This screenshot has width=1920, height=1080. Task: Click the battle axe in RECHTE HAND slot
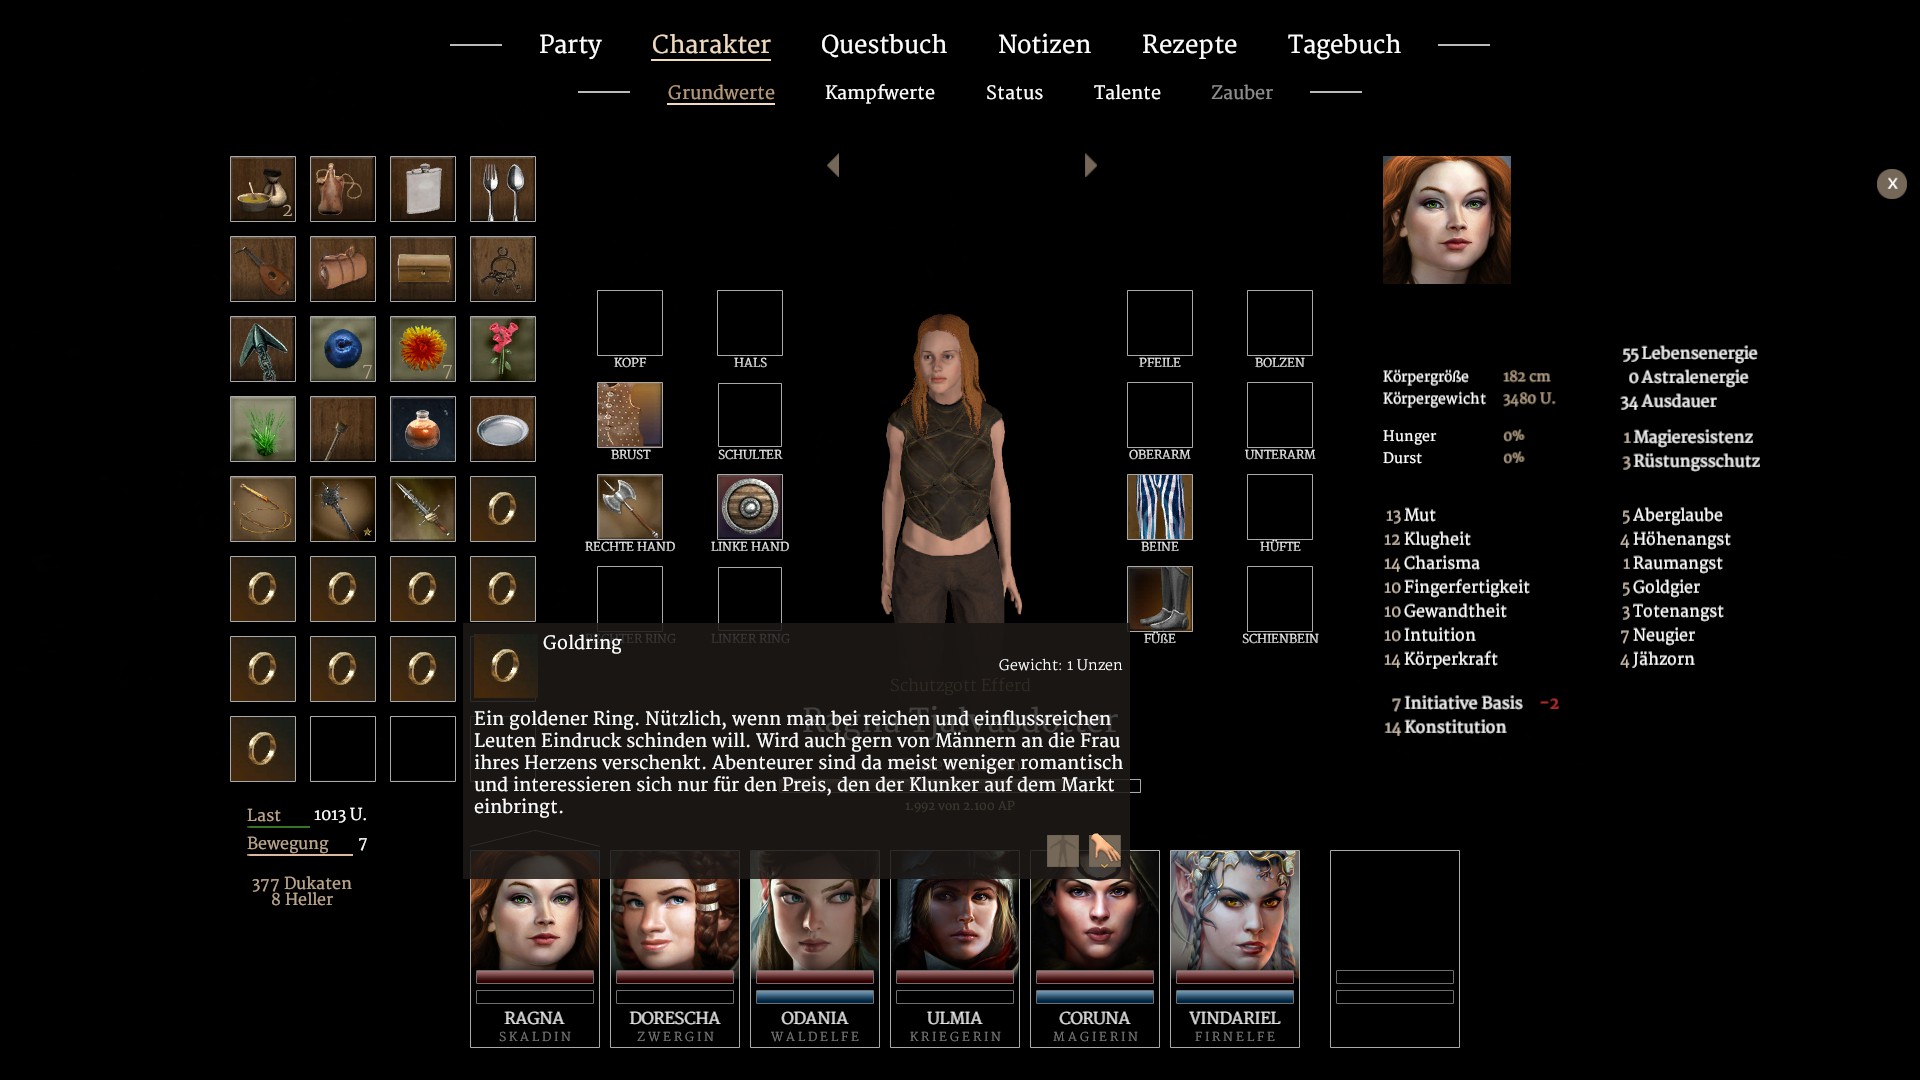[630, 507]
